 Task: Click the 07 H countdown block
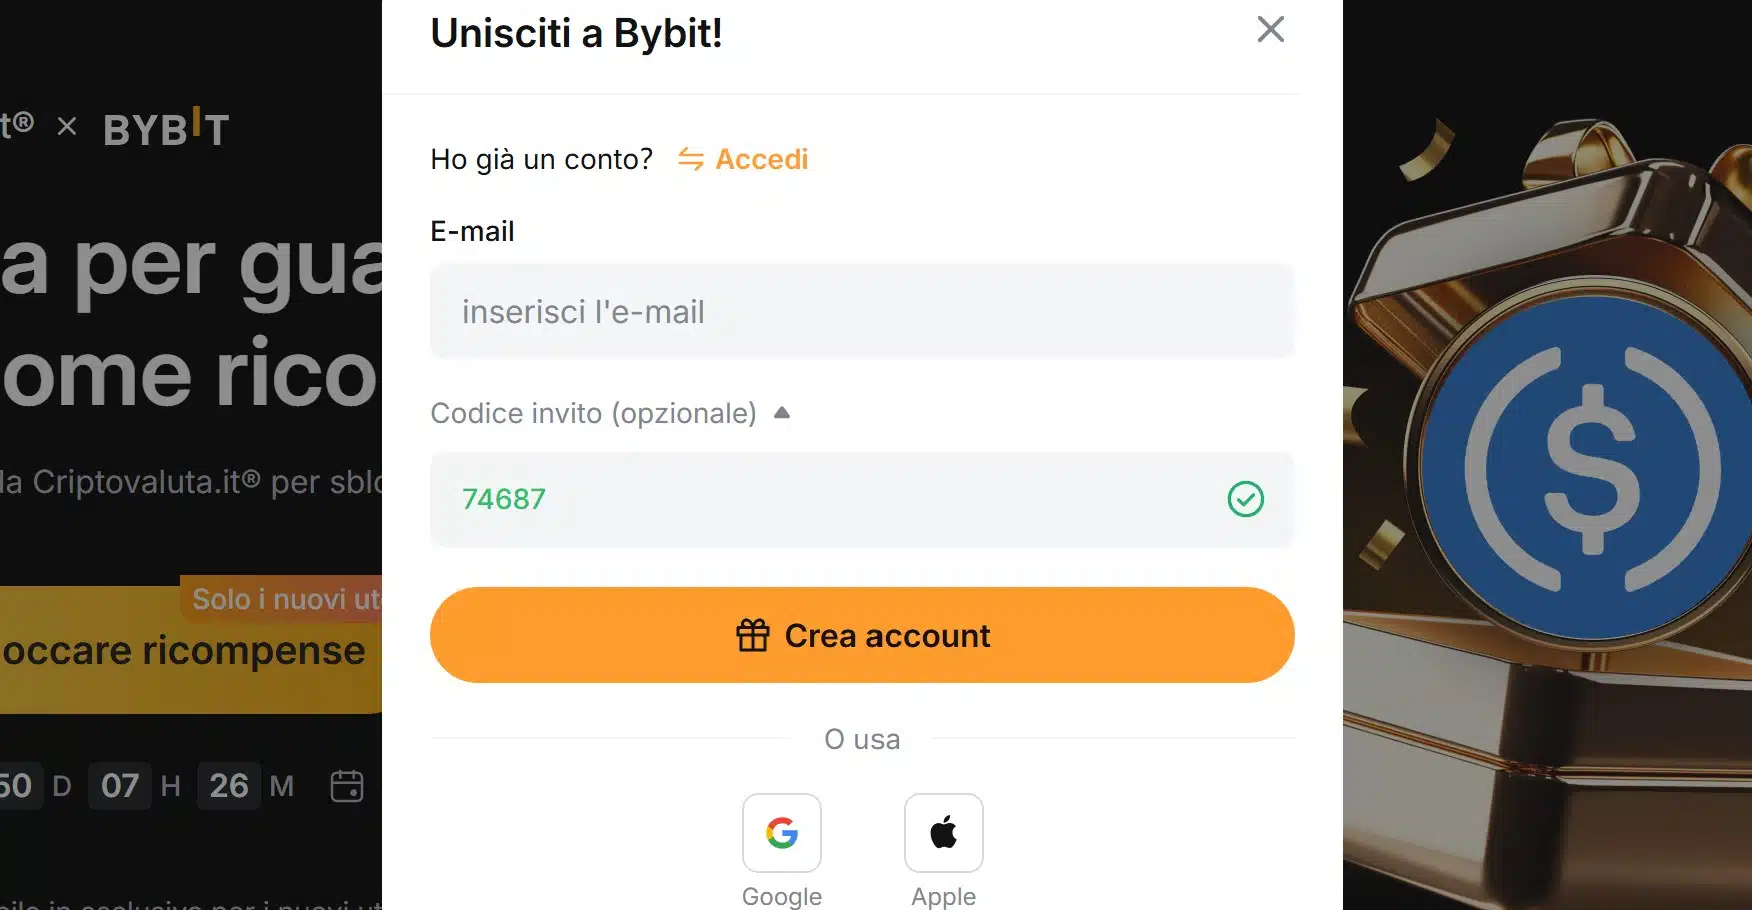[x=119, y=786]
